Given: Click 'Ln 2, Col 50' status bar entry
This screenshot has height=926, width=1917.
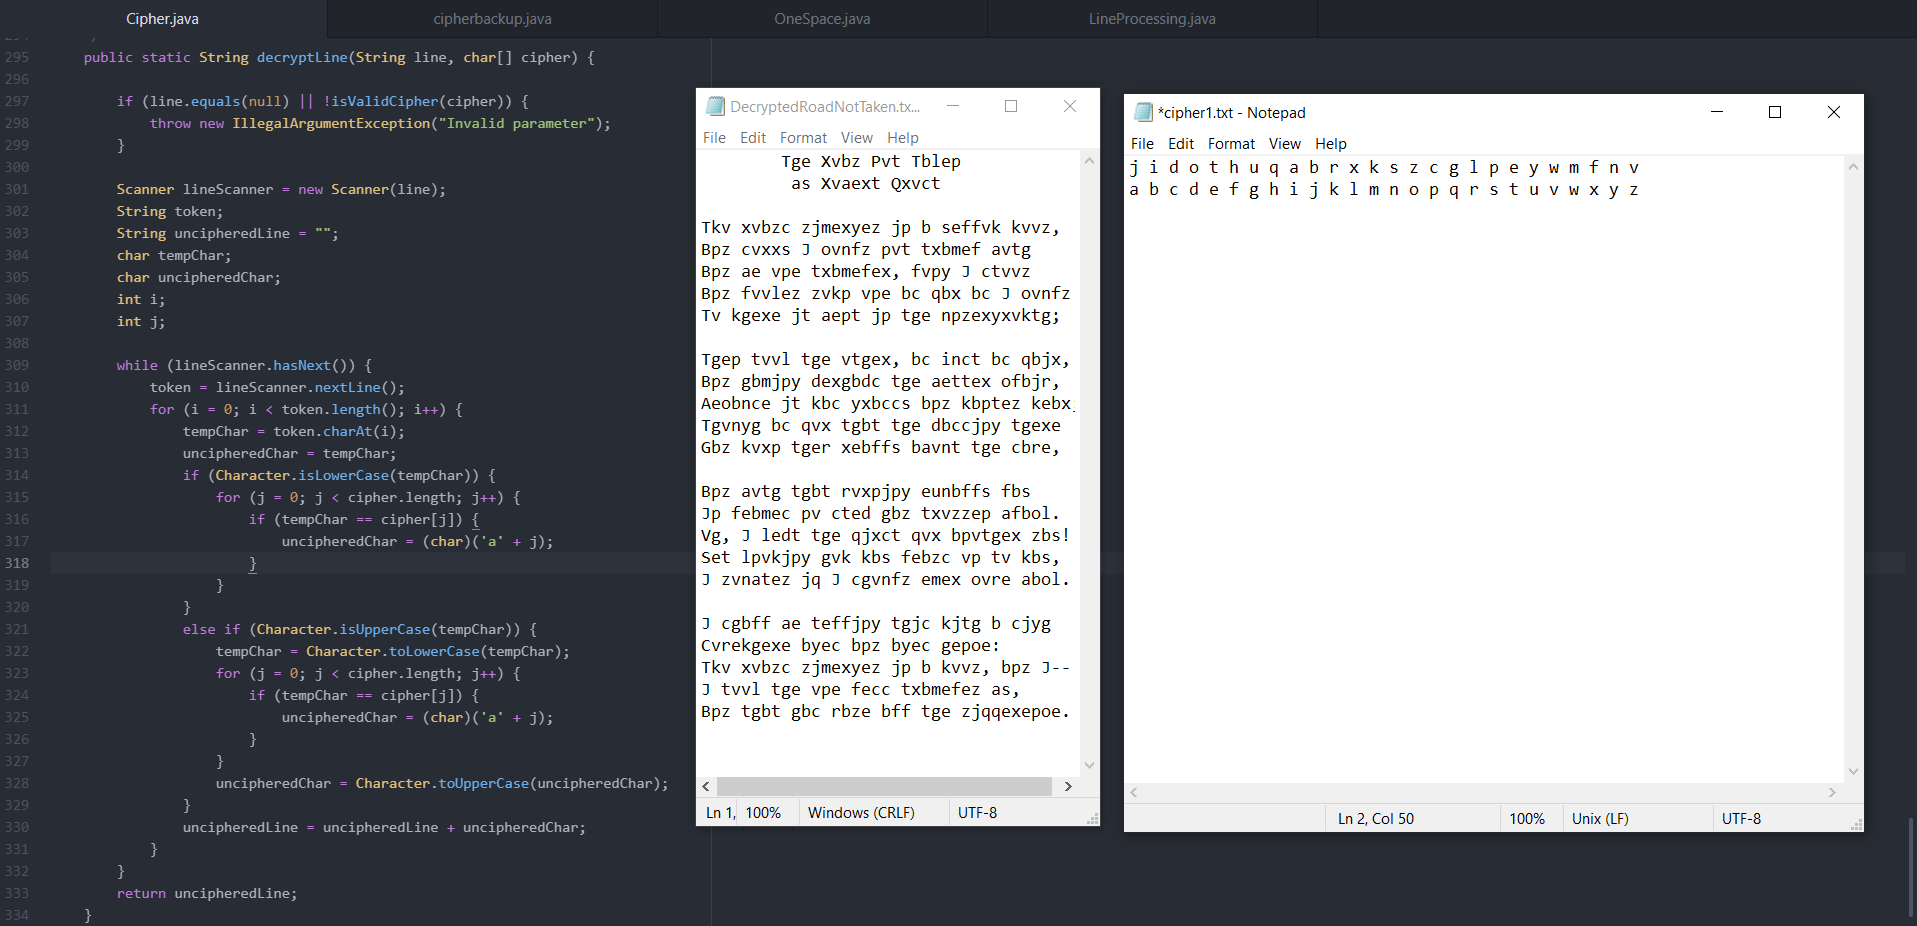Looking at the screenshot, I should point(1376,819).
